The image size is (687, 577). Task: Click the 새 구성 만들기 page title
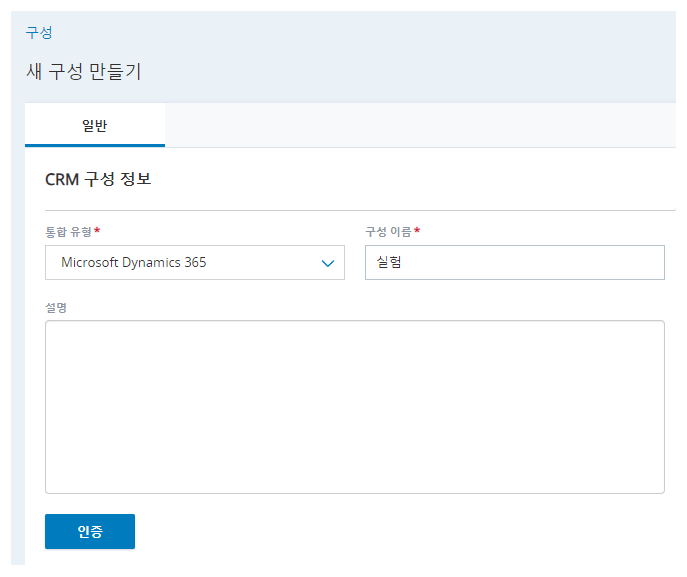pos(84,71)
